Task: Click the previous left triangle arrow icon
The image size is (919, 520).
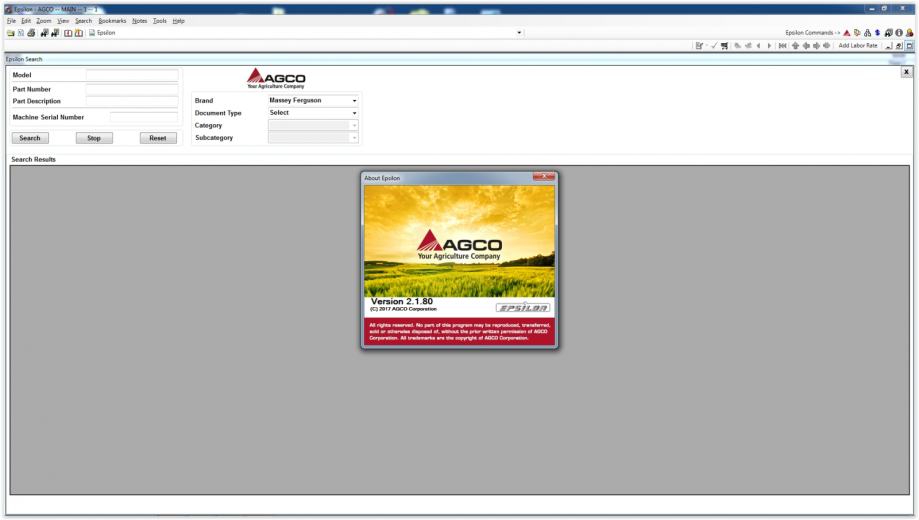Action: coord(758,46)
